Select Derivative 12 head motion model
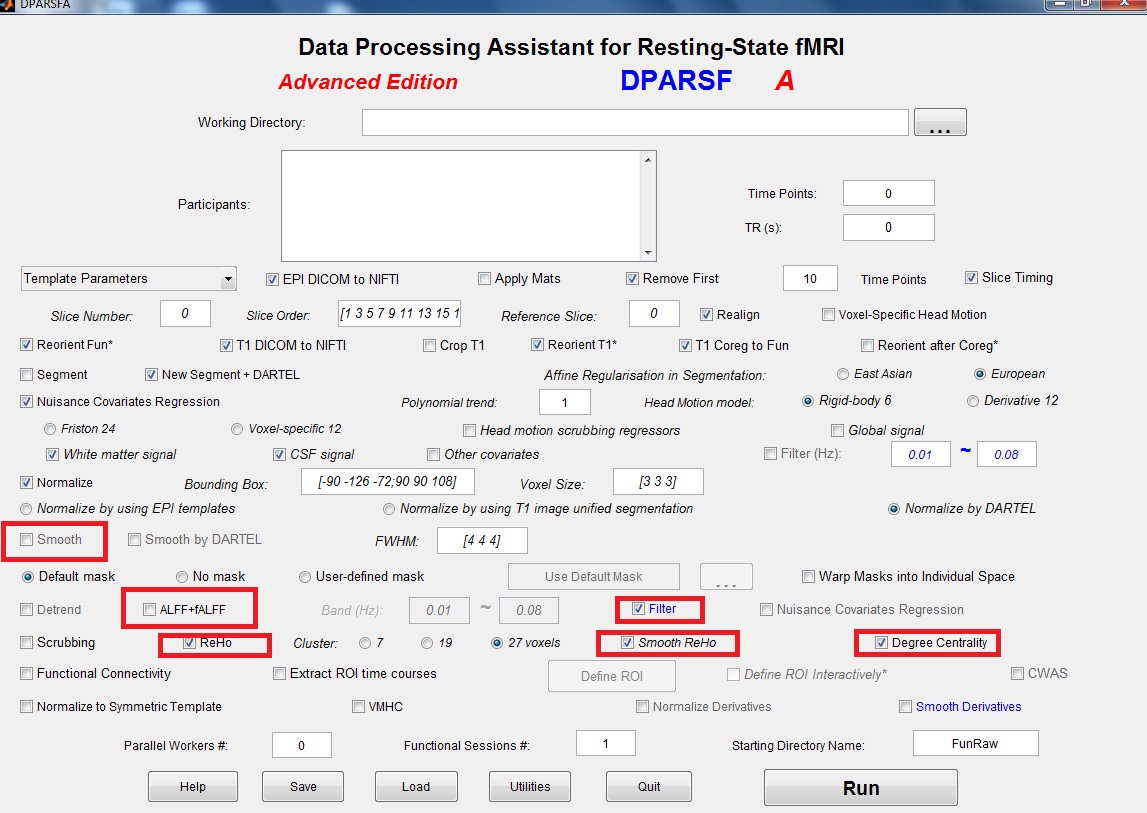 (x=973, y=401)
